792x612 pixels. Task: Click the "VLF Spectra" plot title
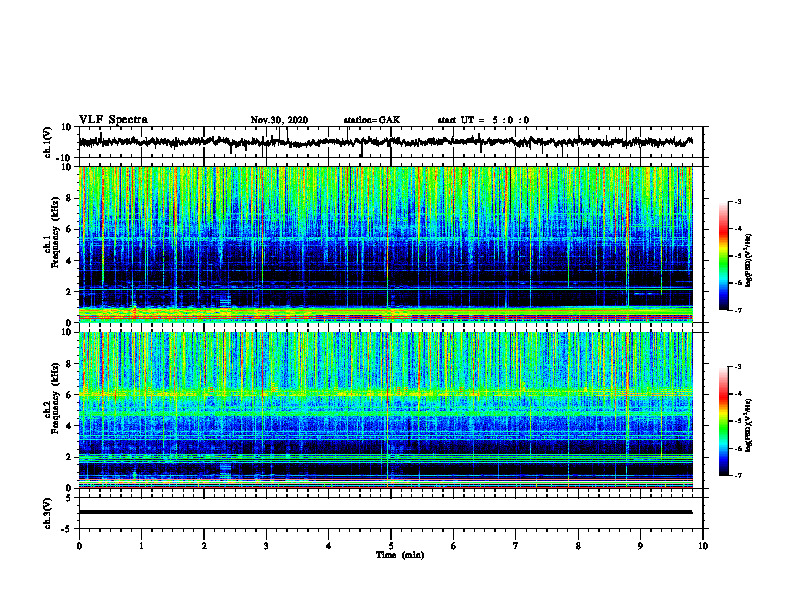coord(113,120)
